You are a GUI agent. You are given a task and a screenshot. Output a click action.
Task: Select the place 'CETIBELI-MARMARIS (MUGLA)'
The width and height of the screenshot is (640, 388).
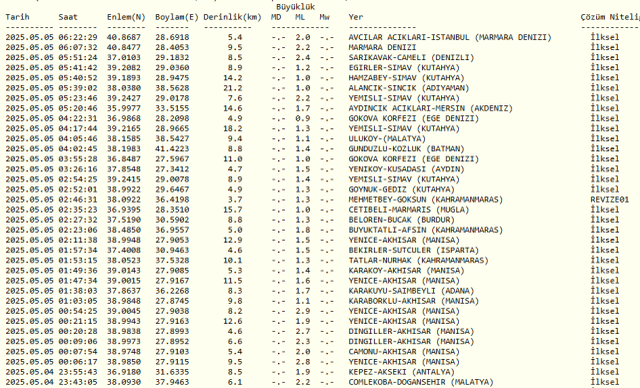click(409, 210)
